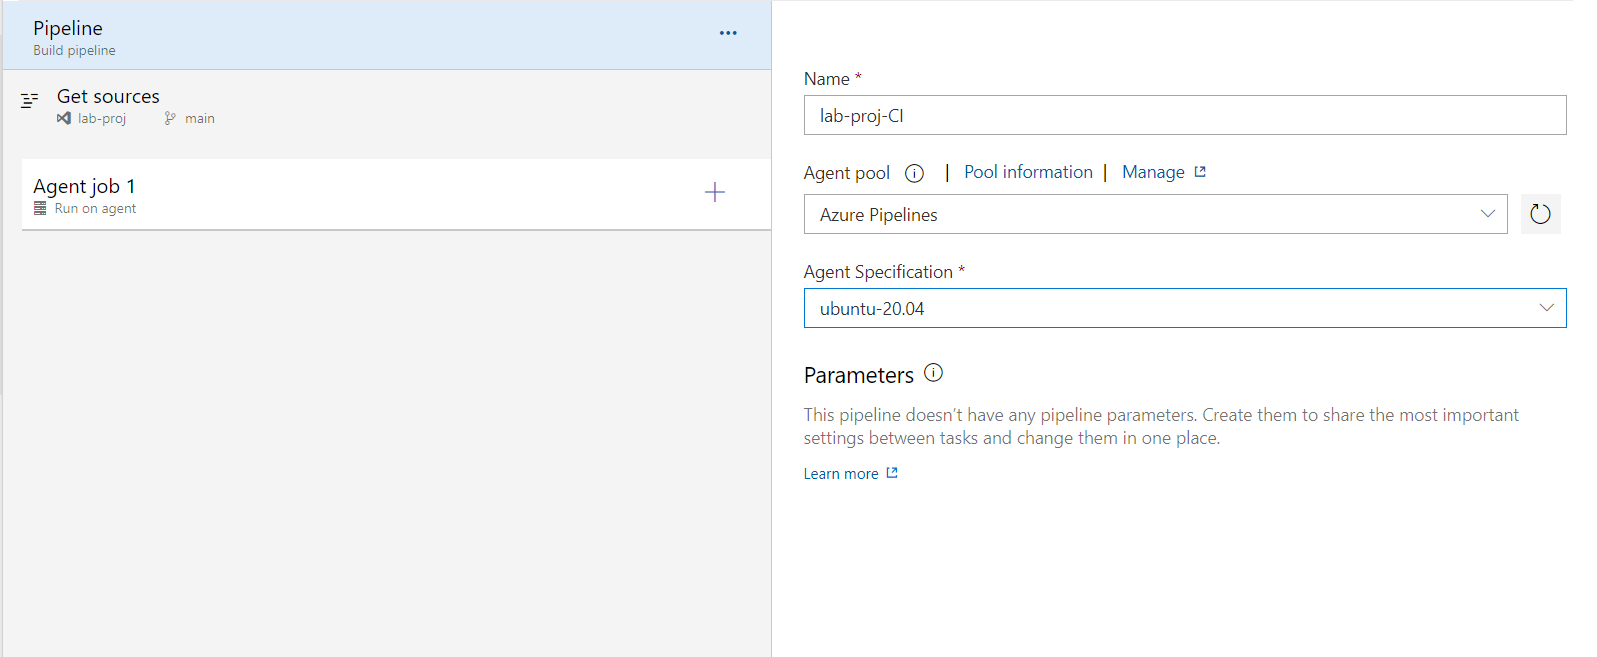Open the Pipeline more options ellipsis

pyautogui.click(x=728, y=33)
